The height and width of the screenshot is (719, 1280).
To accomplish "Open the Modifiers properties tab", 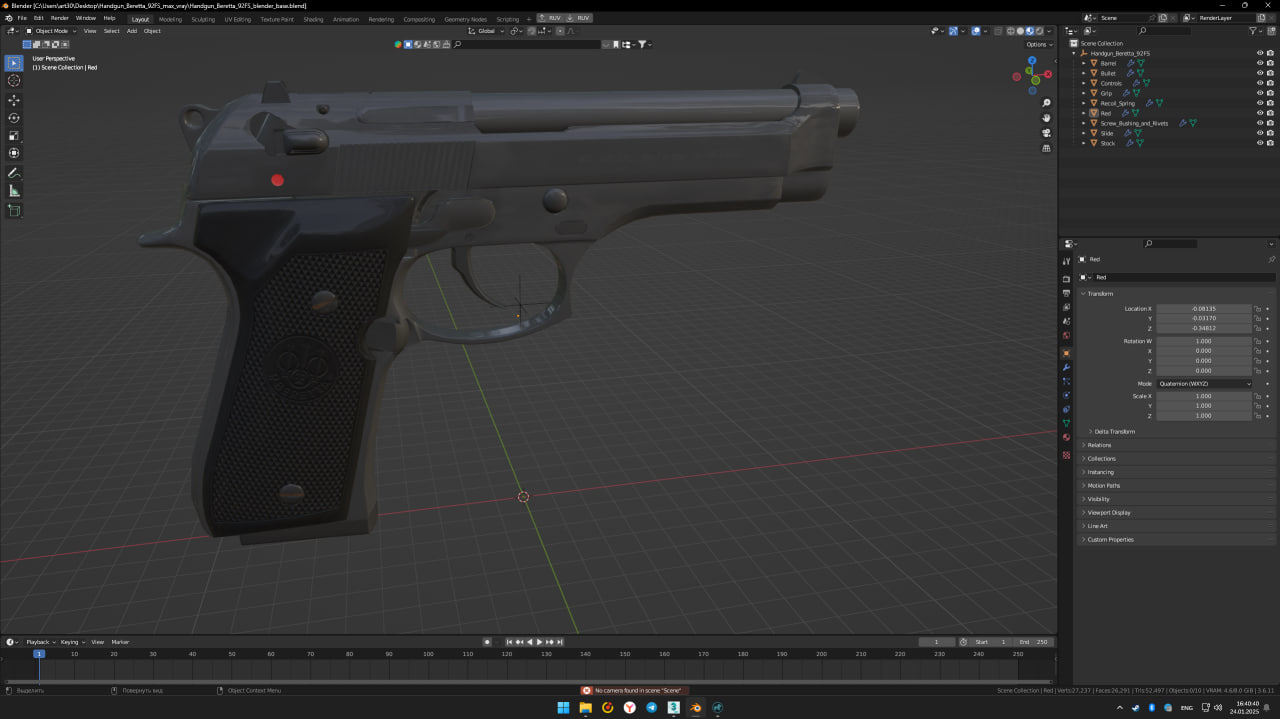I will (x=1066, y=368).
